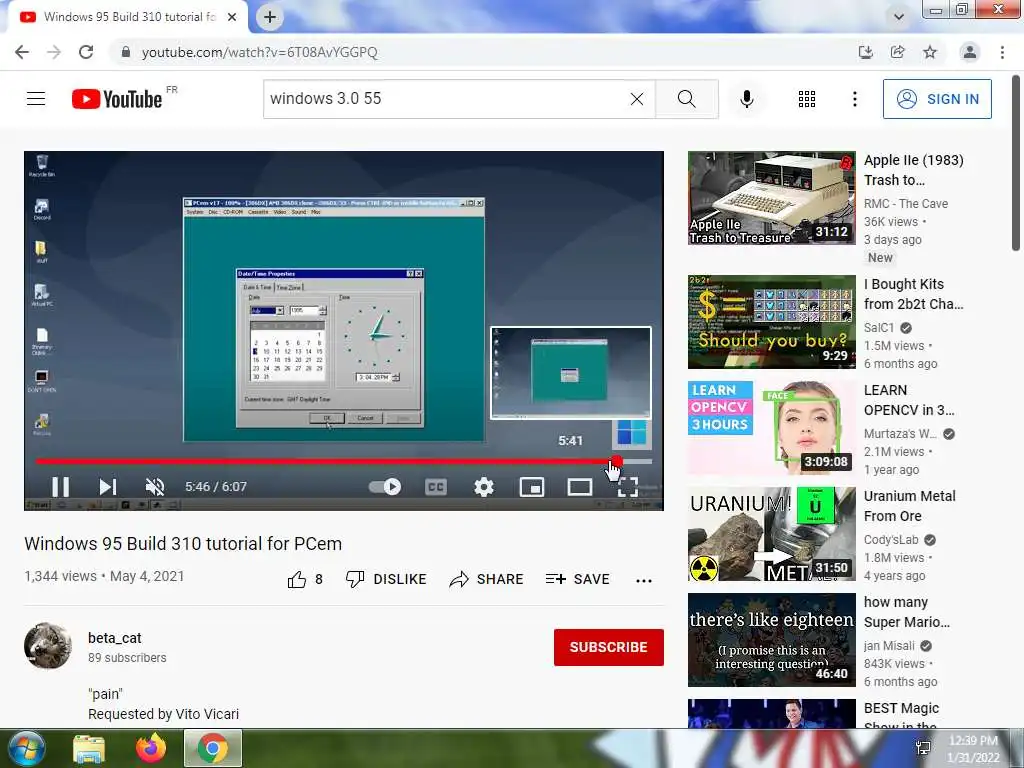Viewport: 1024px width, 768px height.
Task: Click the Windows 95 Build 310 browser tab
Action: click(127, 17)
